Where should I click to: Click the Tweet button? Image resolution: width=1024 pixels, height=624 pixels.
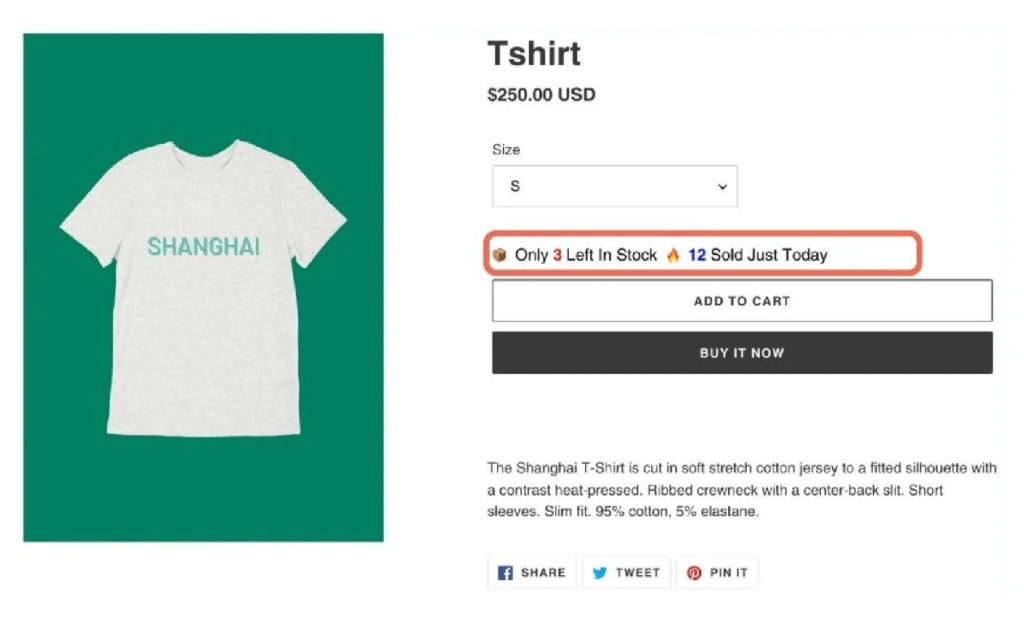pos(626,573)
